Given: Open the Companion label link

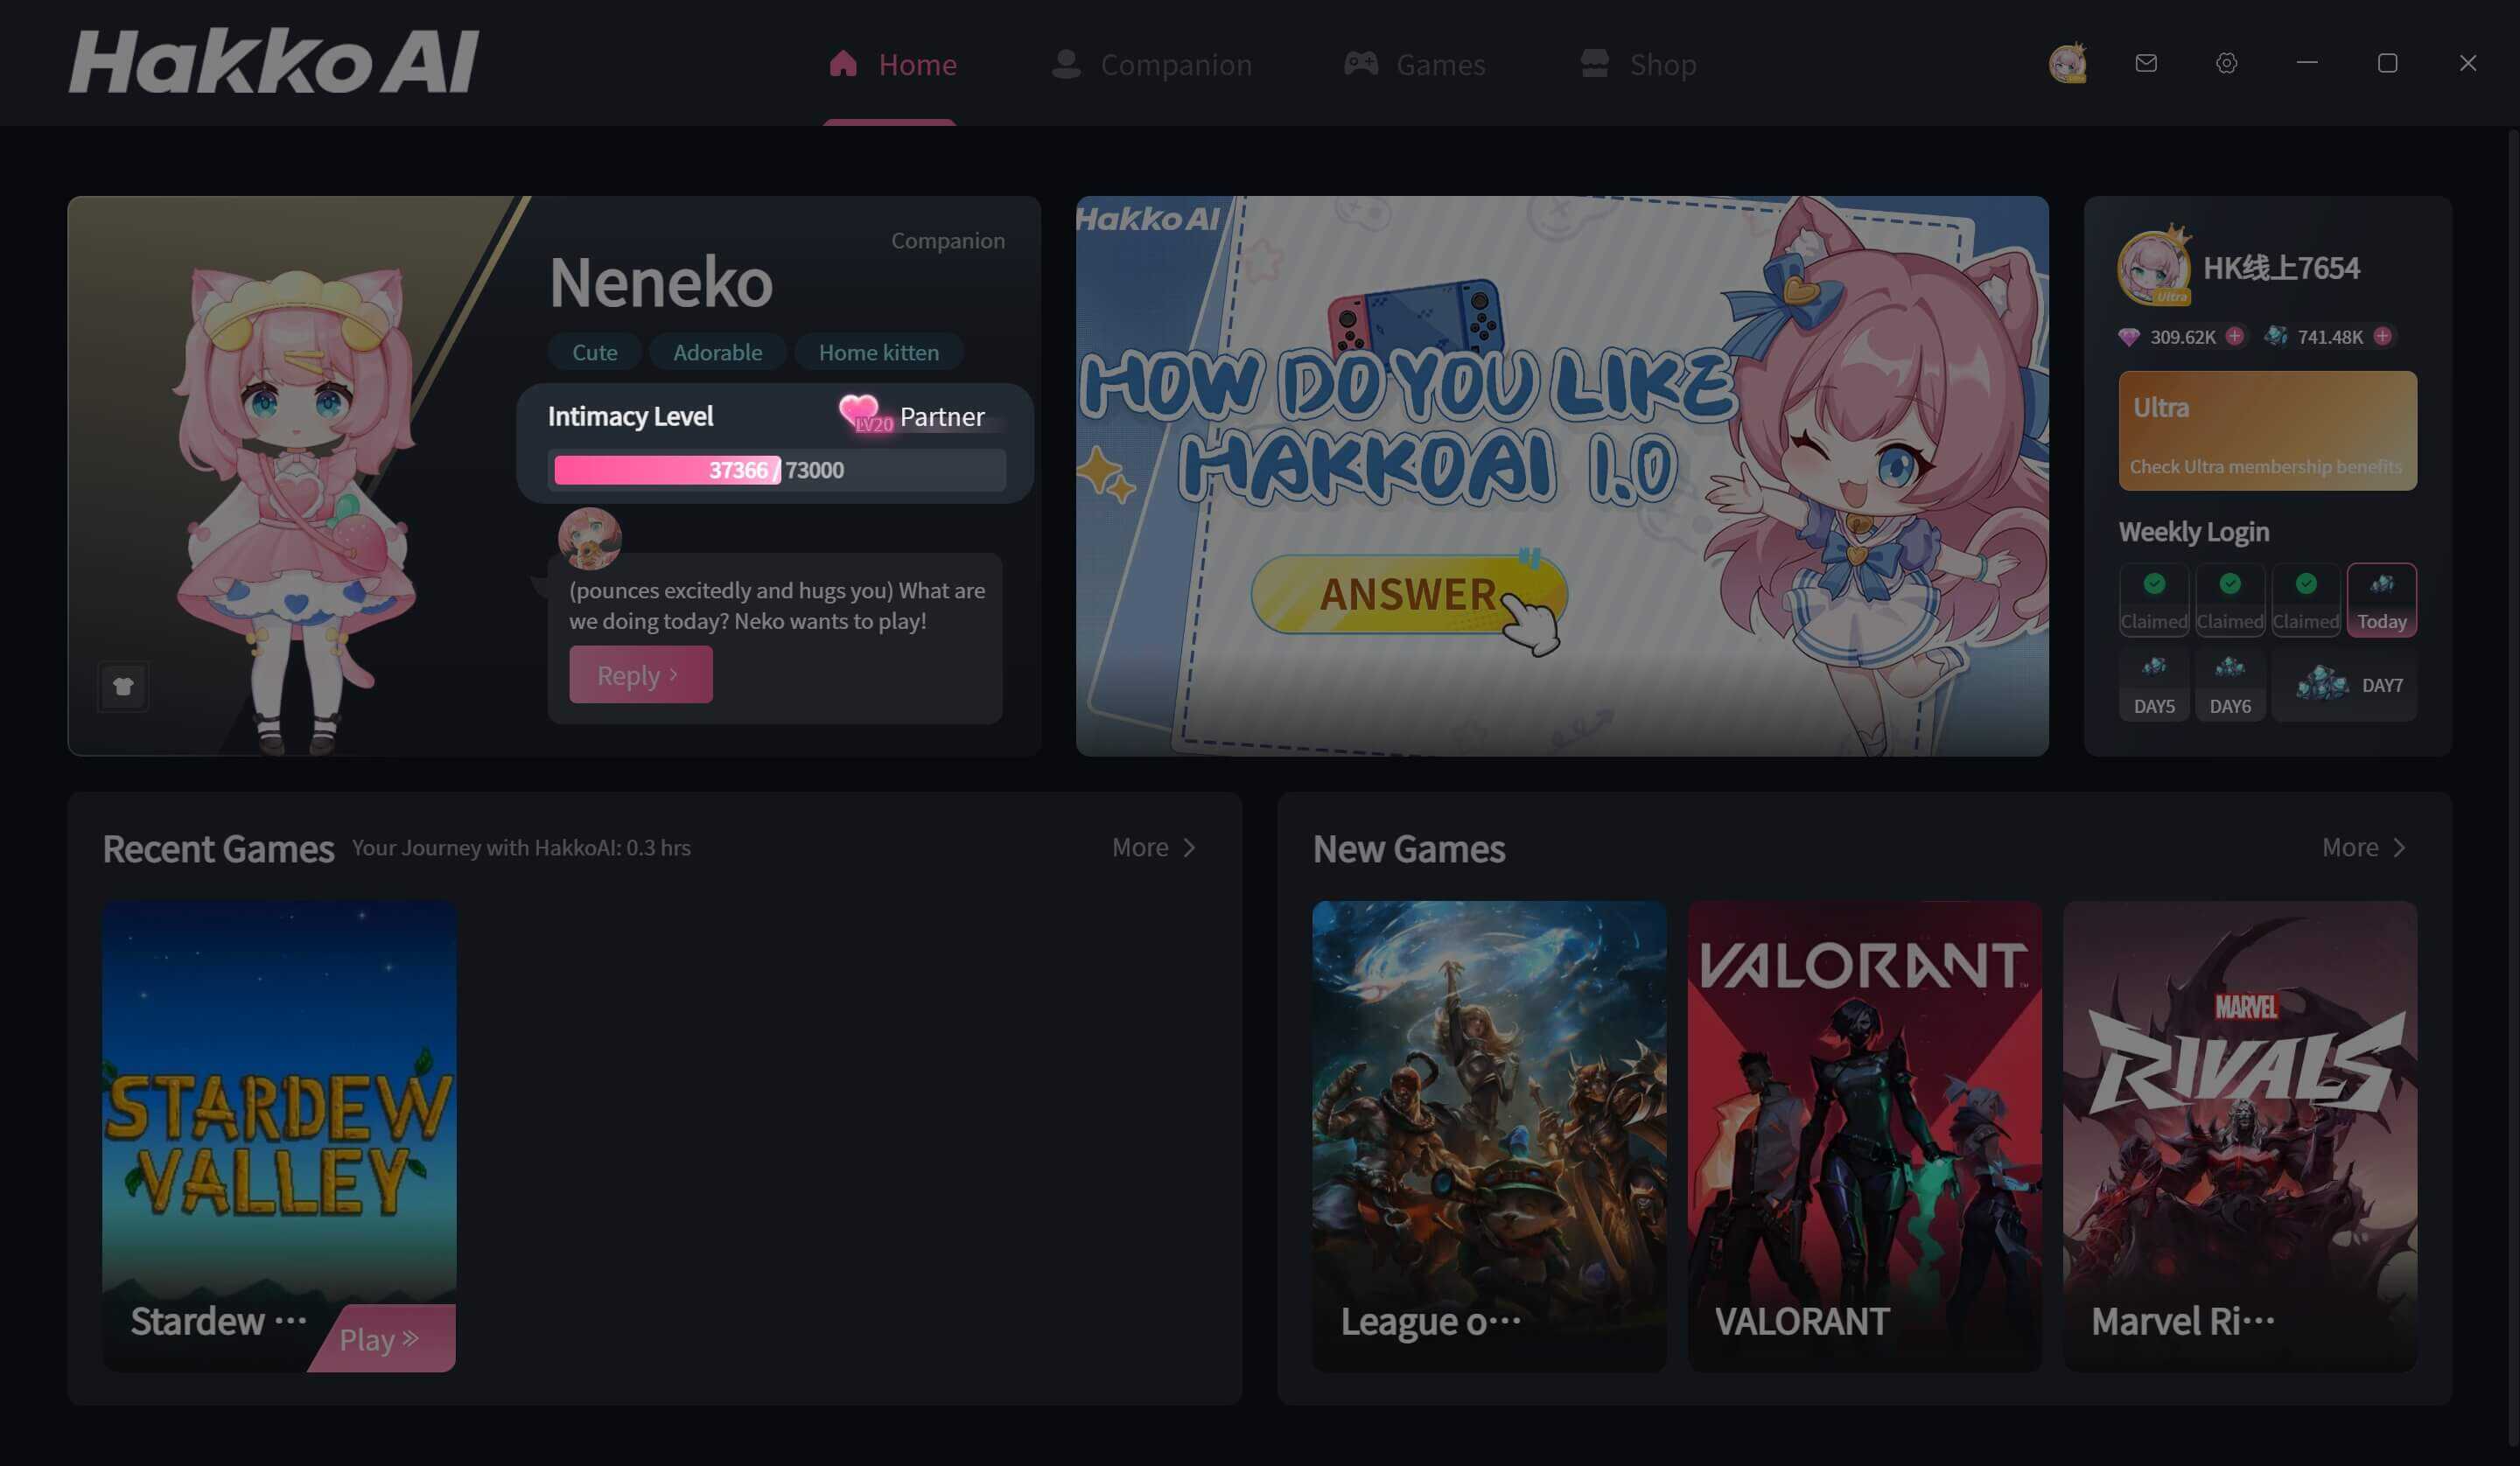Looking at the screenshot, I should click(947, 240).
